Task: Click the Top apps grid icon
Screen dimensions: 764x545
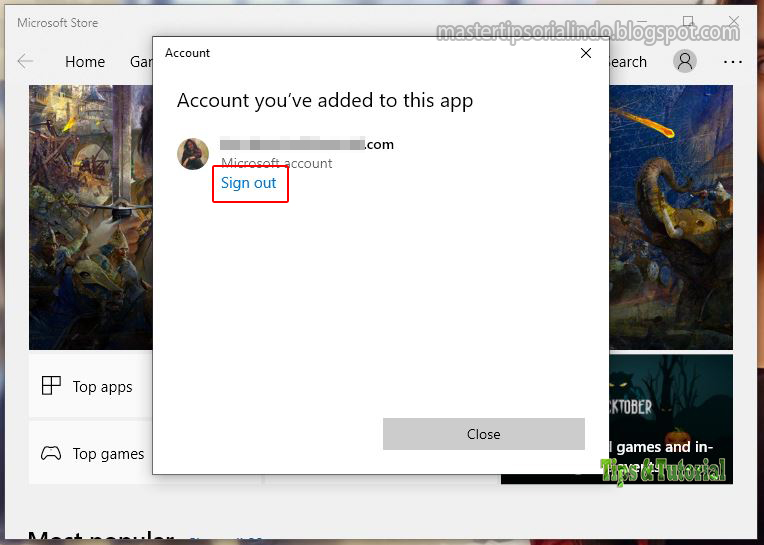Action: (51, 385)
